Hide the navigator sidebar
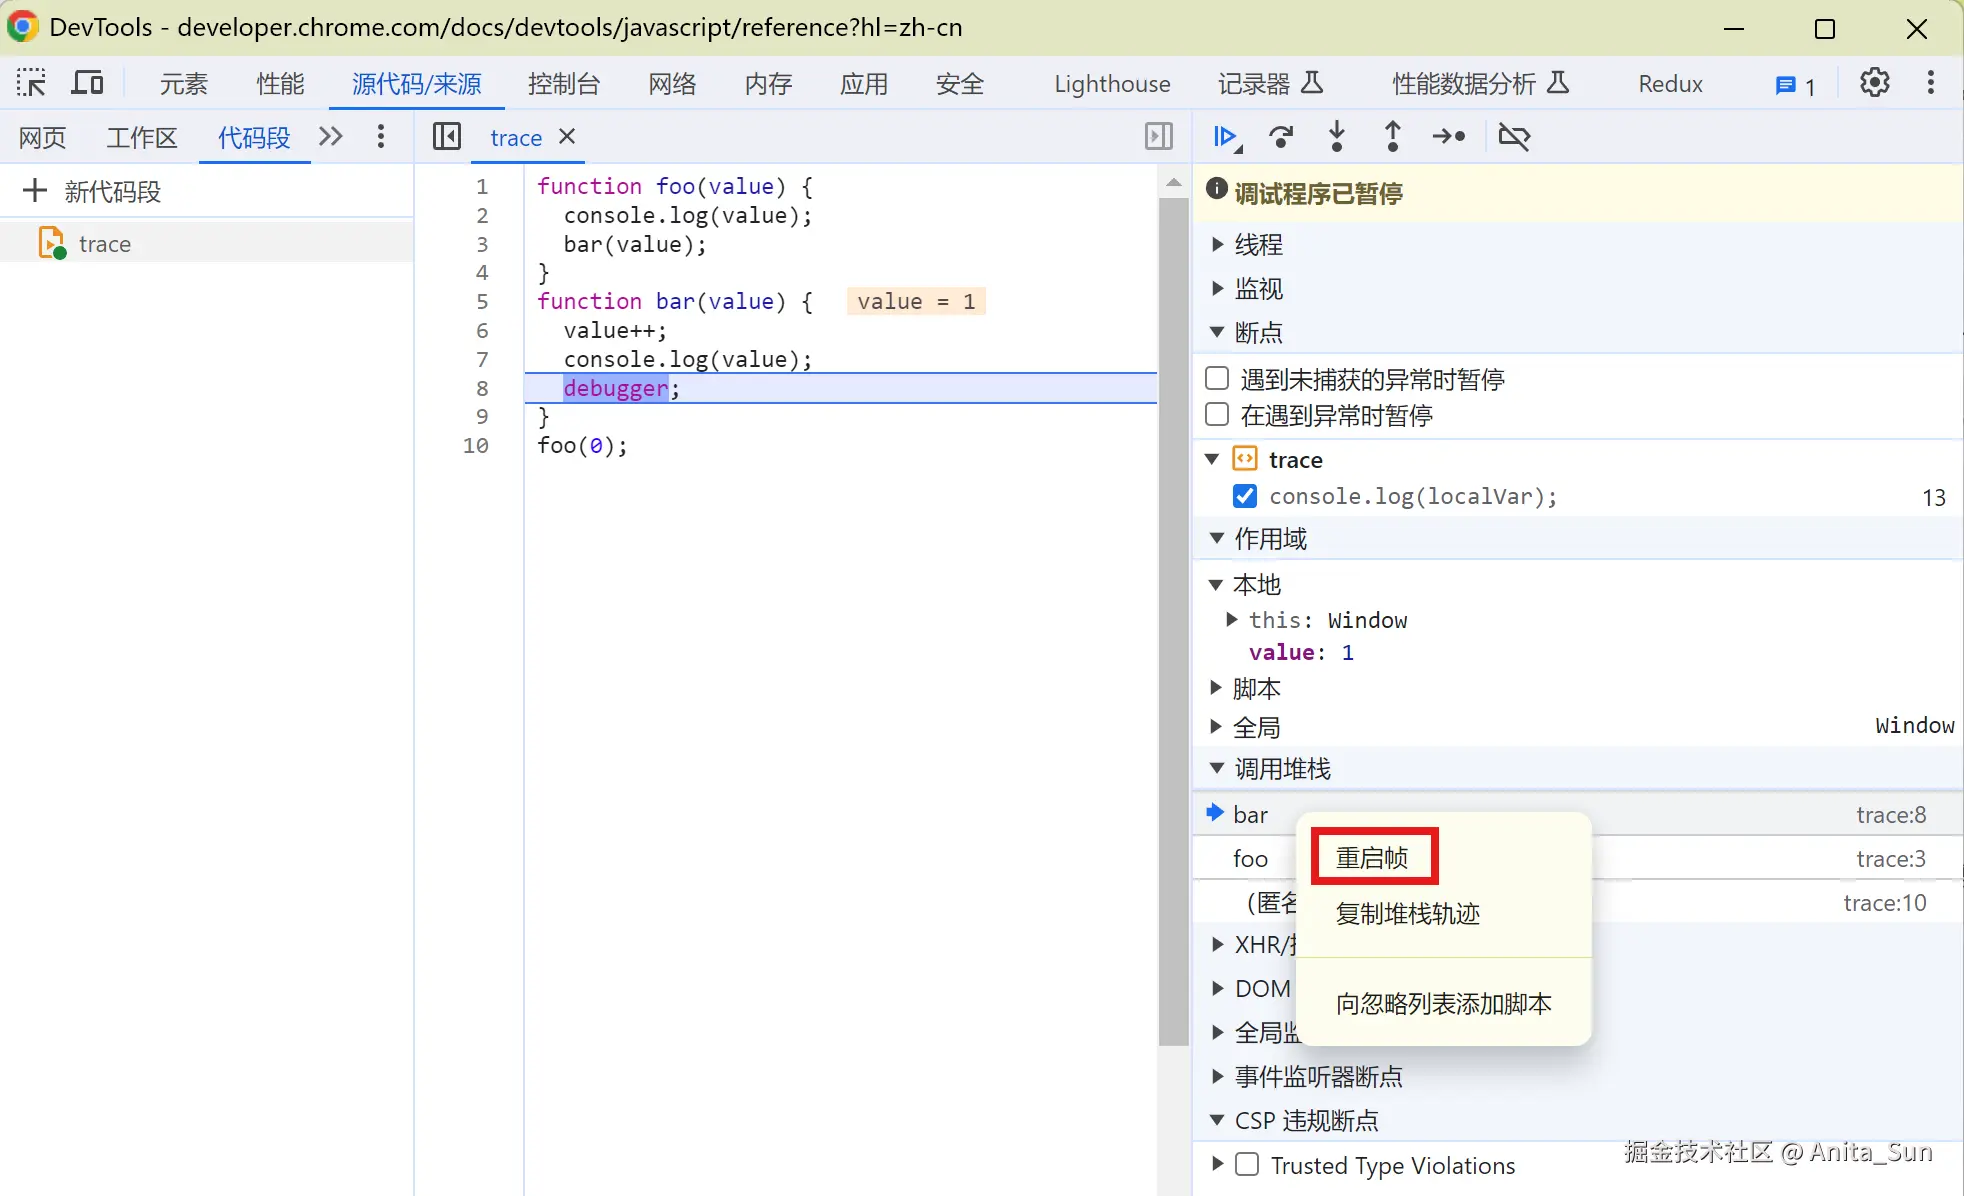Image resolution: width=1964 pixels, height=1196 pixels. click(x=447, y=137)
